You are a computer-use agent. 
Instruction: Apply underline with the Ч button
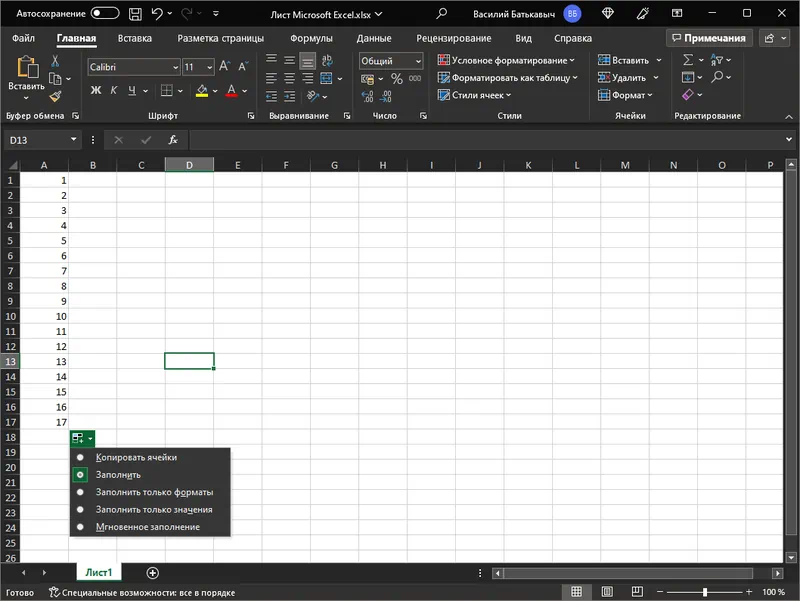[x=132, y=90]
